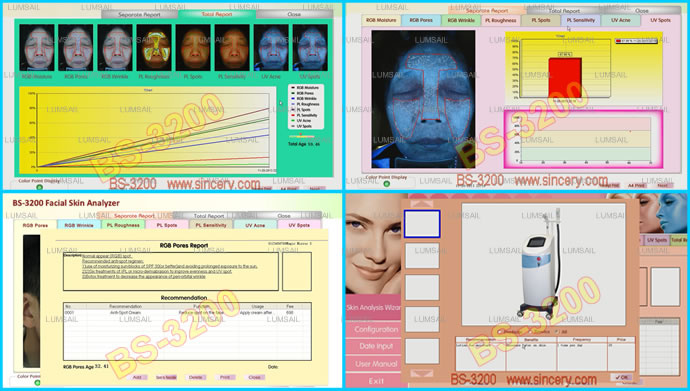
Task: Select RGB Pores tab in the Pores Report window
Action: 35,225
